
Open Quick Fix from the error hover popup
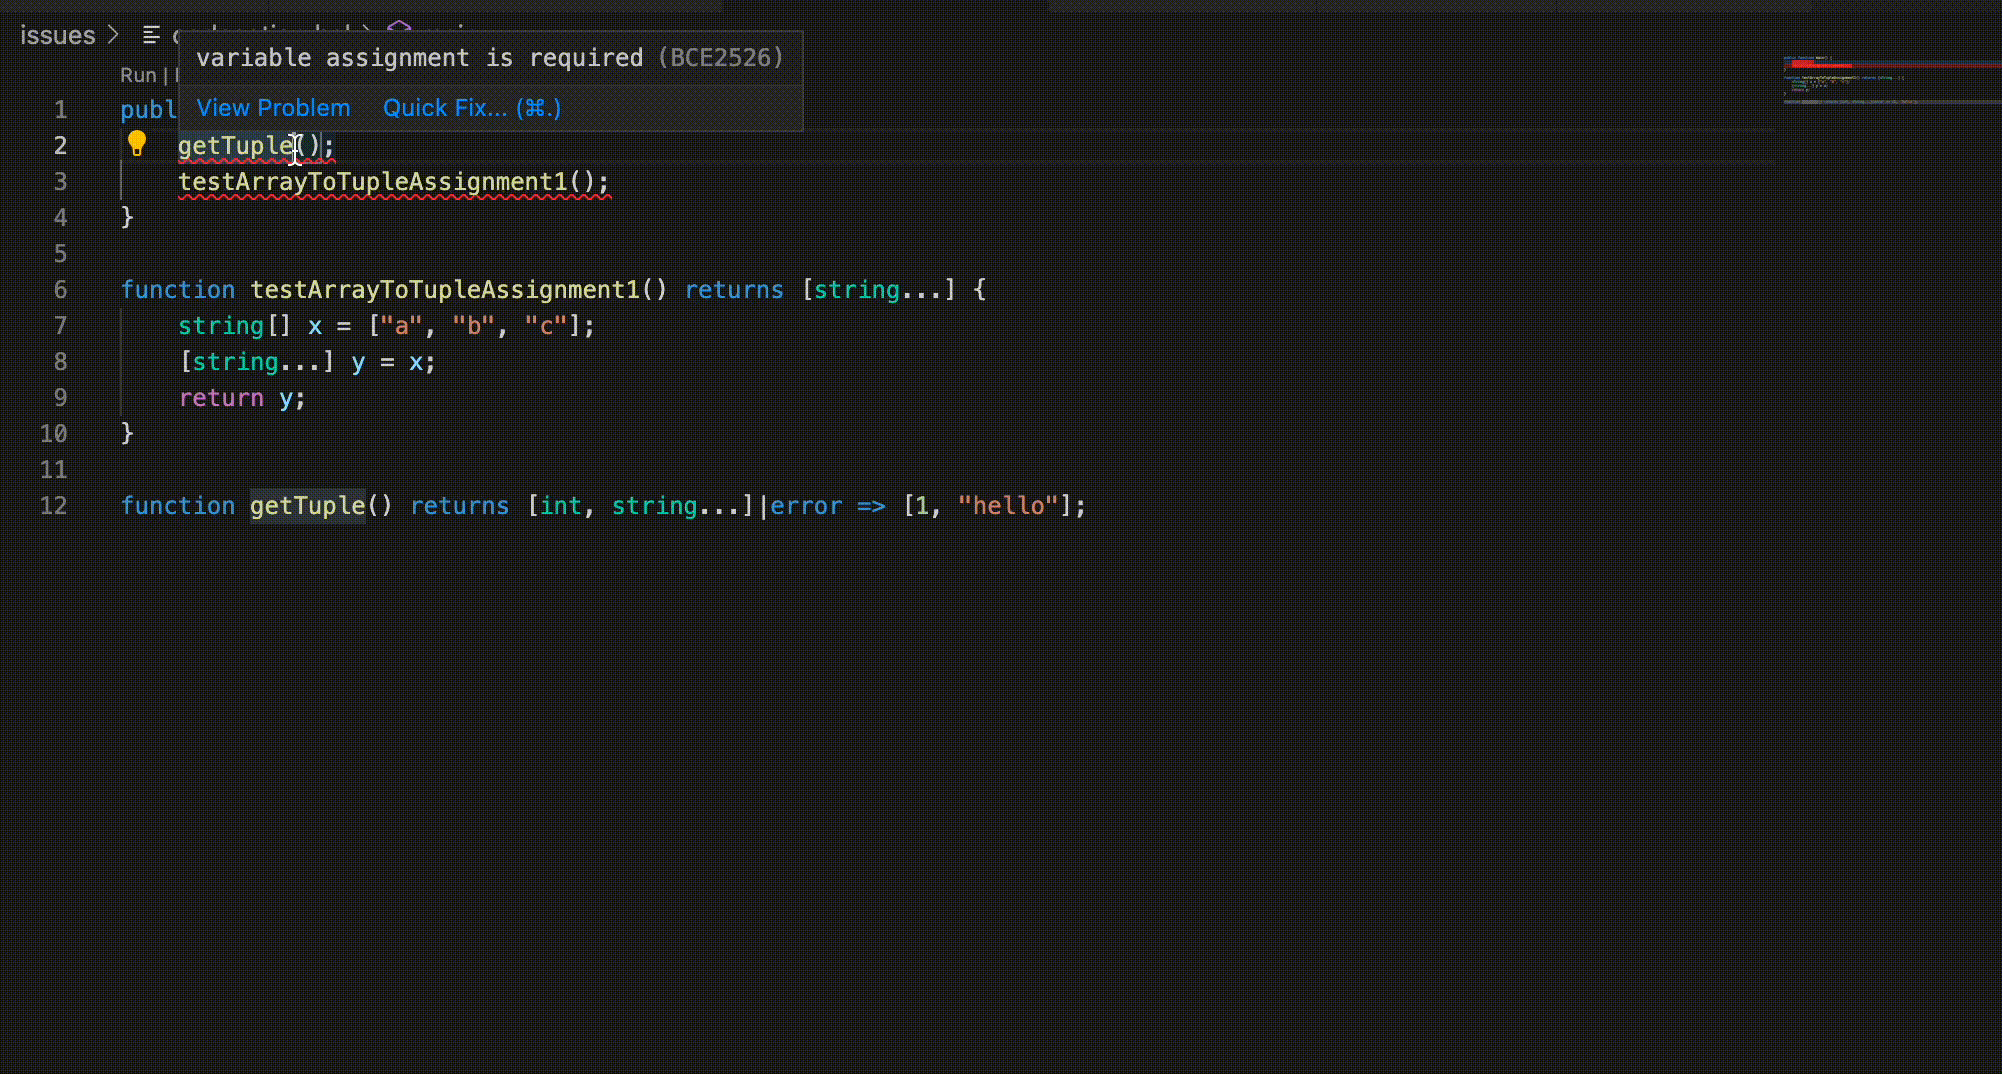tap(470, 108)
